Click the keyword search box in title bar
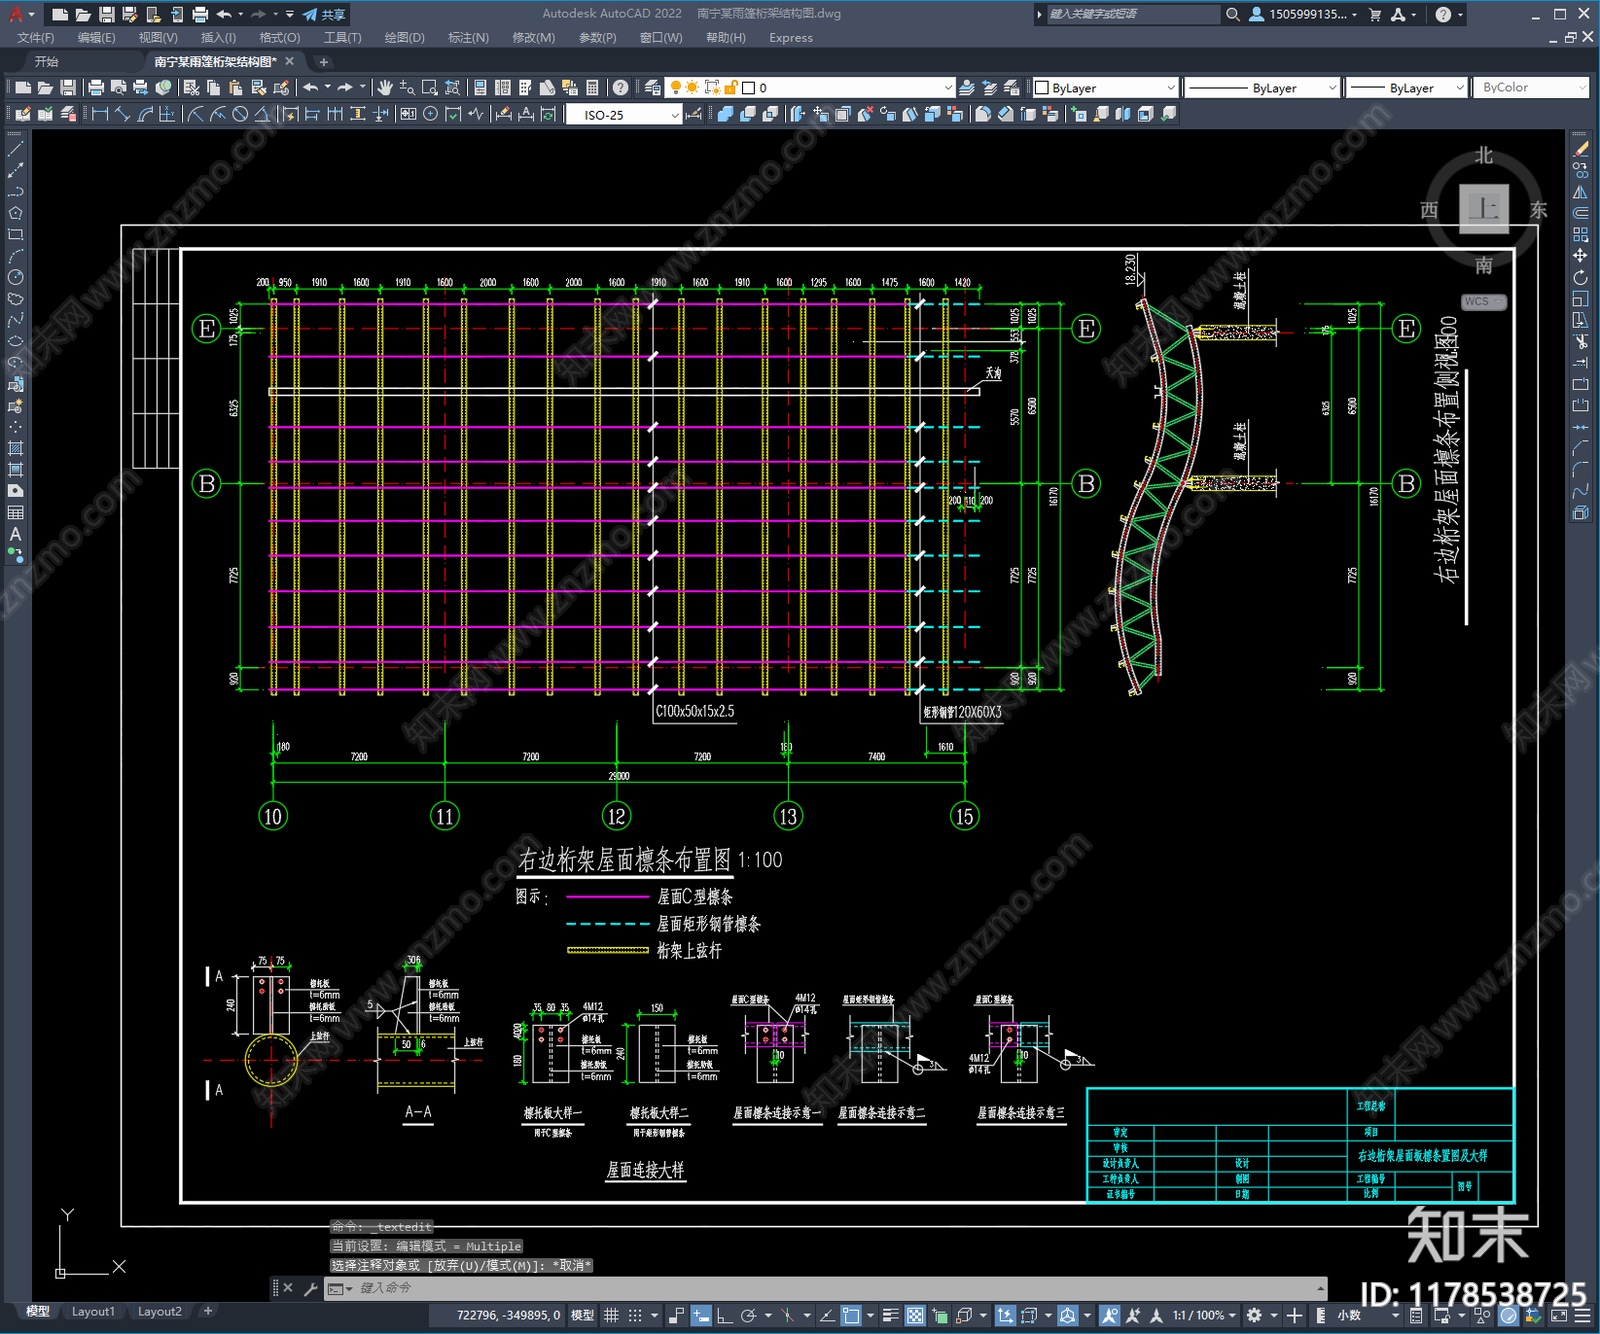Screen dimensions: 1600x1334 [x=1131, y=14]
